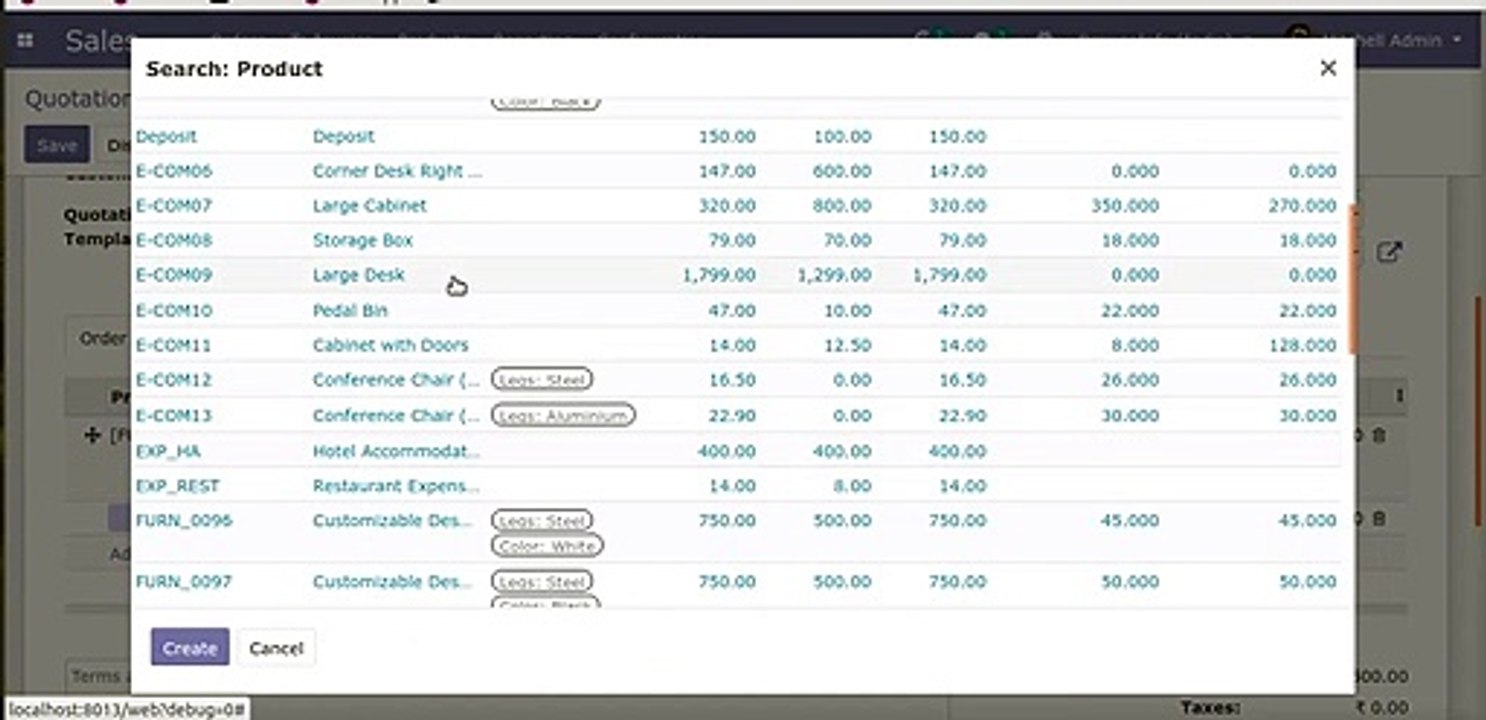Select product reference E-COM12
Image resolution: width=1486 pixels, height=720 pixels.
pos(174,380)
